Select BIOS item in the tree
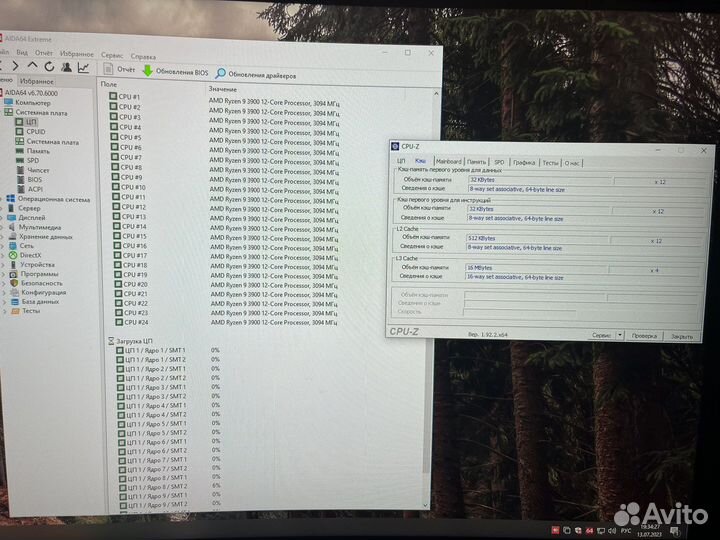Viewport: 720px width, 540px height. 34,180
